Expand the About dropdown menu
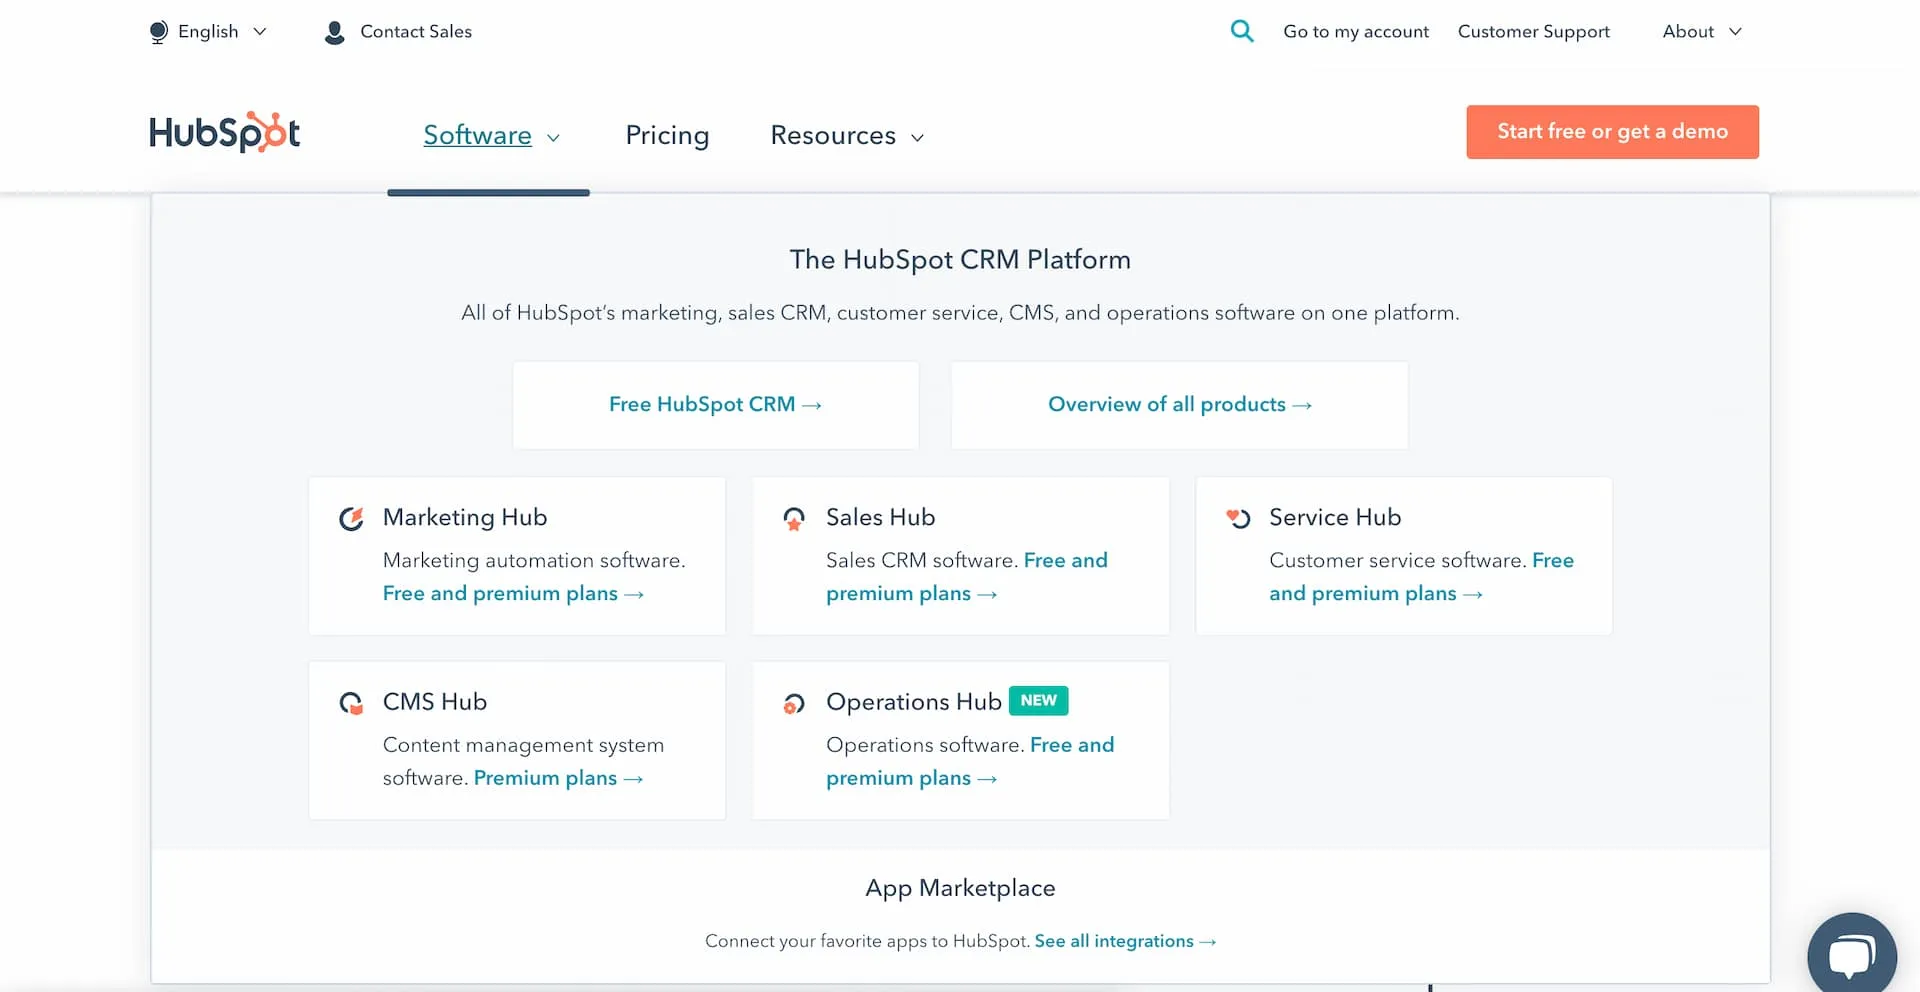Screen dimensions: 1920x992 (1701, 32)
